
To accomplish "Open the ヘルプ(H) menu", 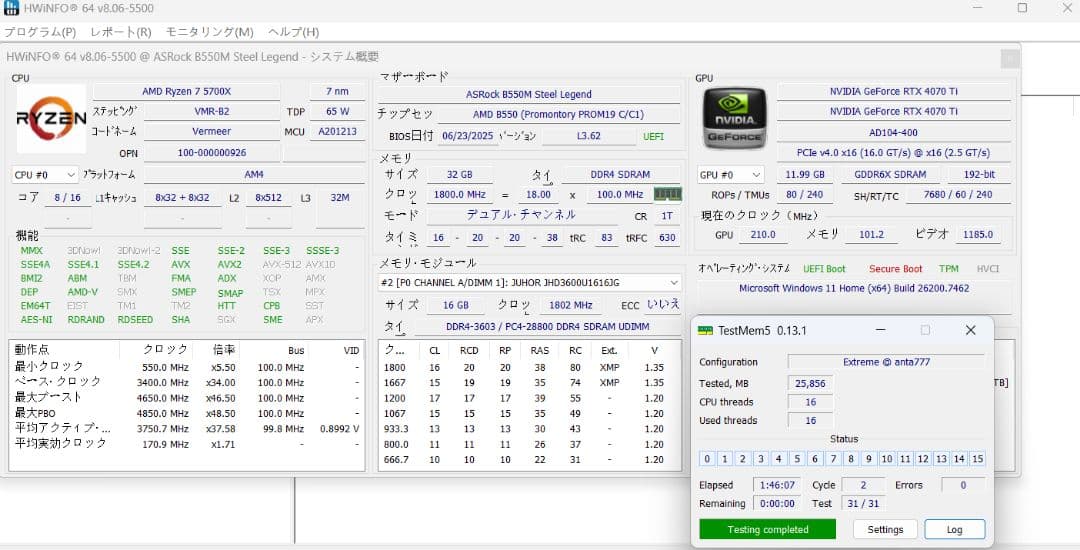I will (293, 32).
